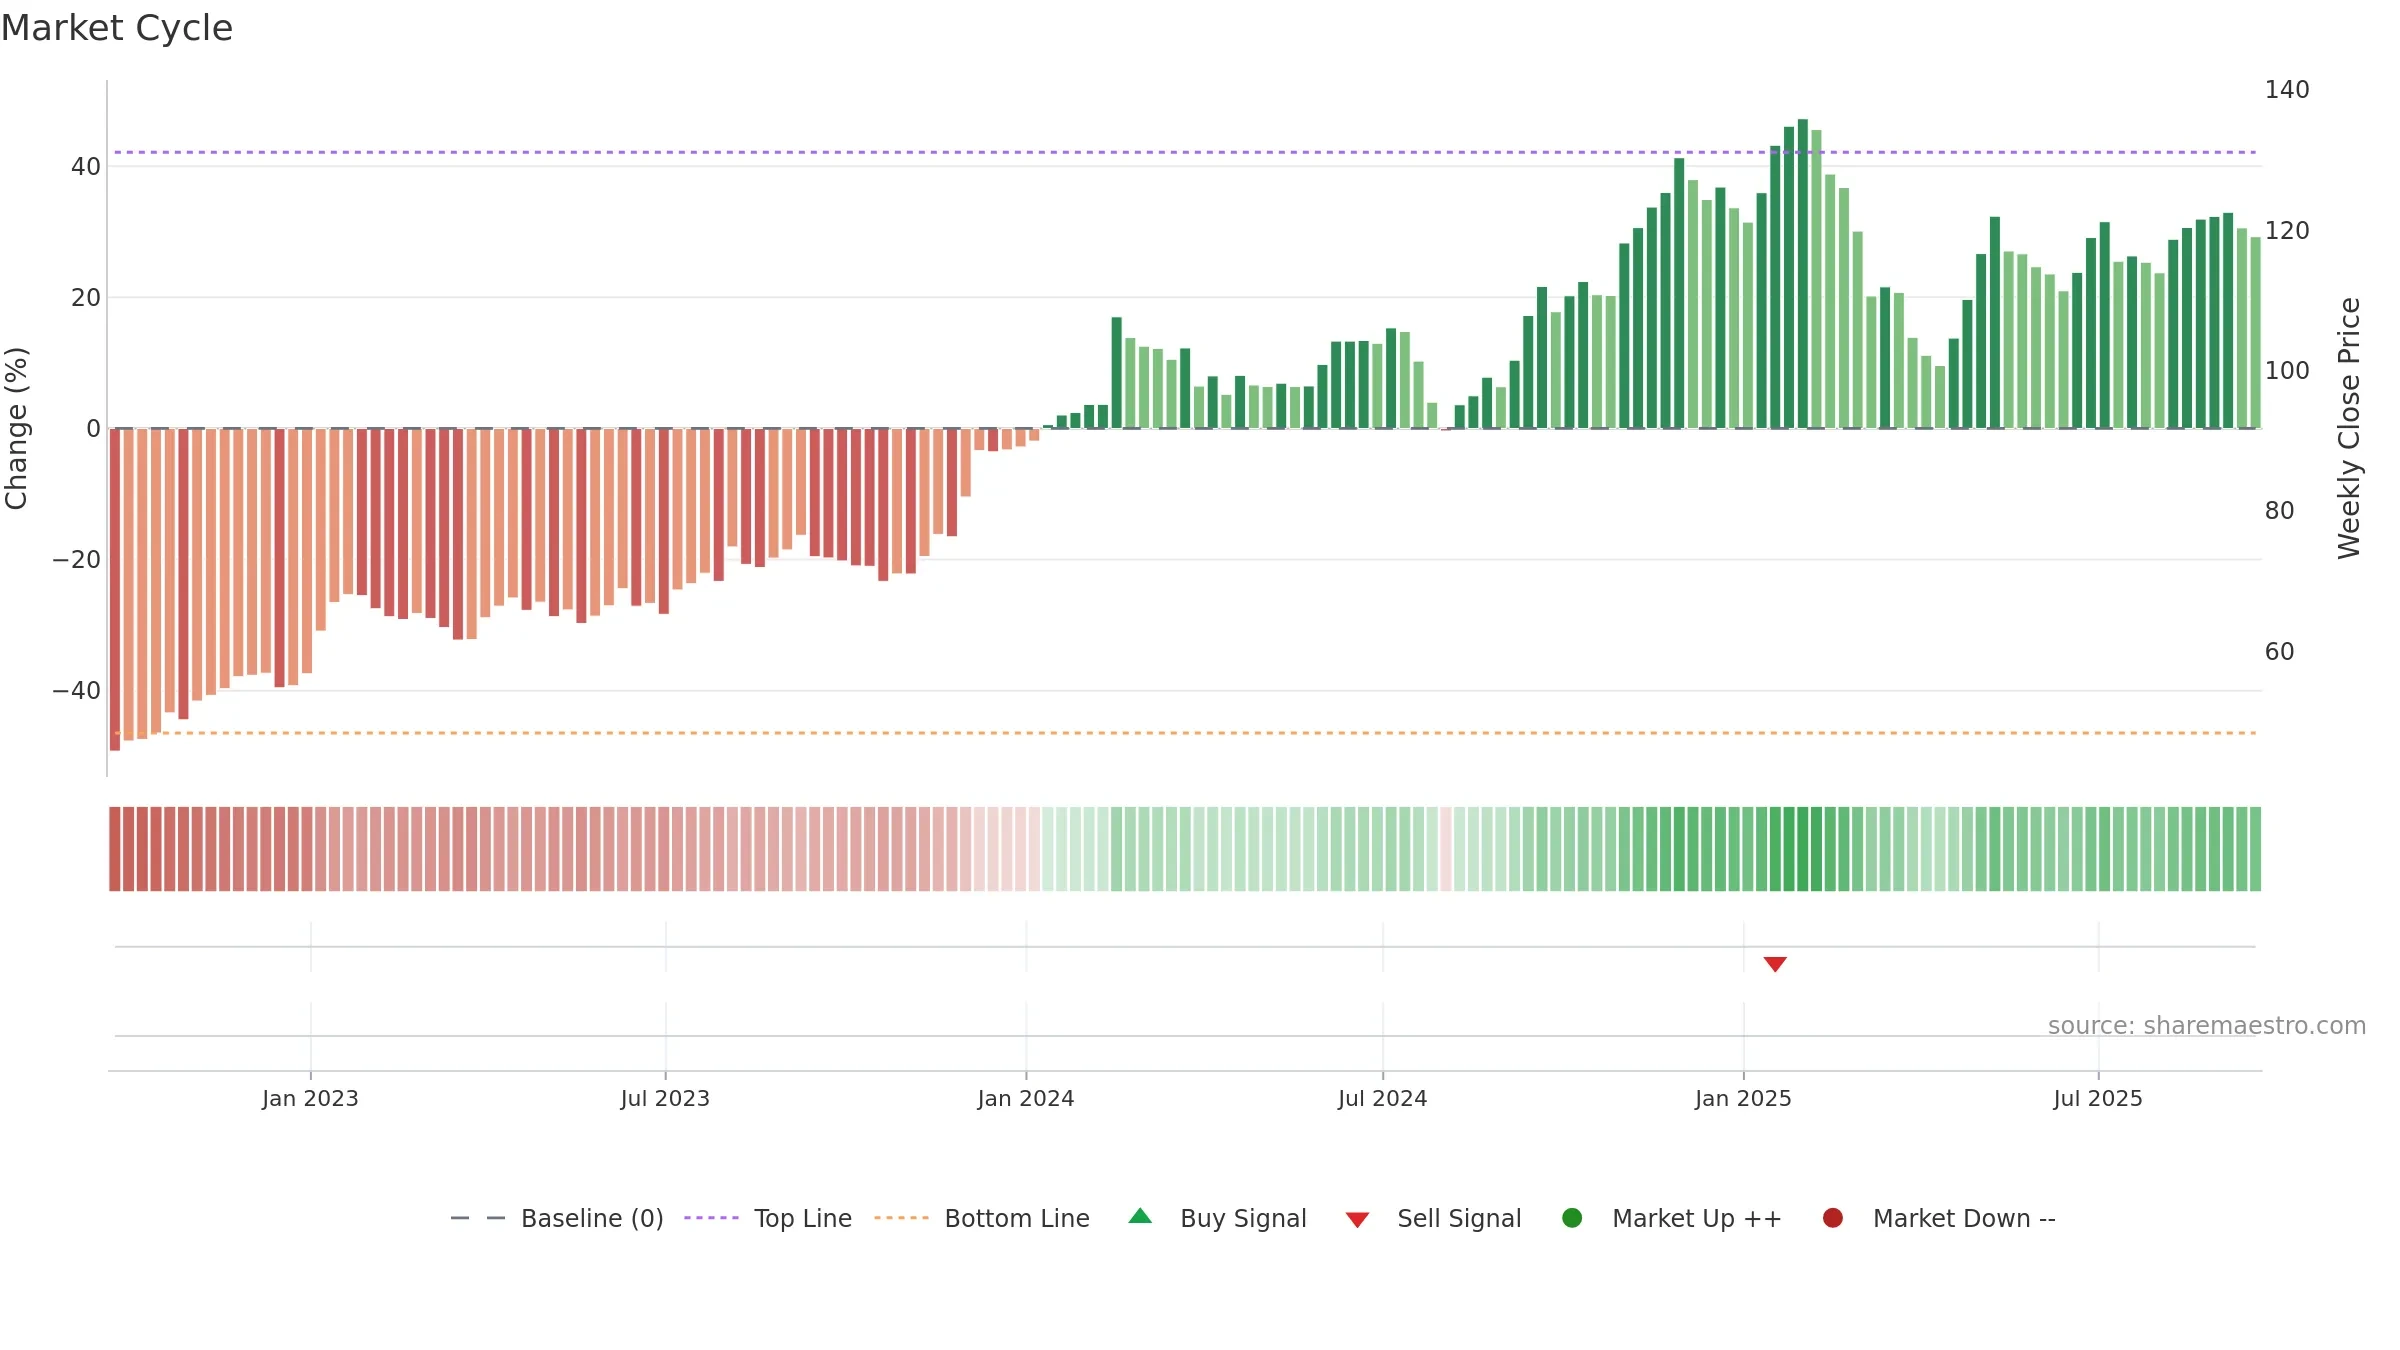Click the Market Up ++ green circle icon
The image size is (2400, 1350).
coord(1572,1218)
